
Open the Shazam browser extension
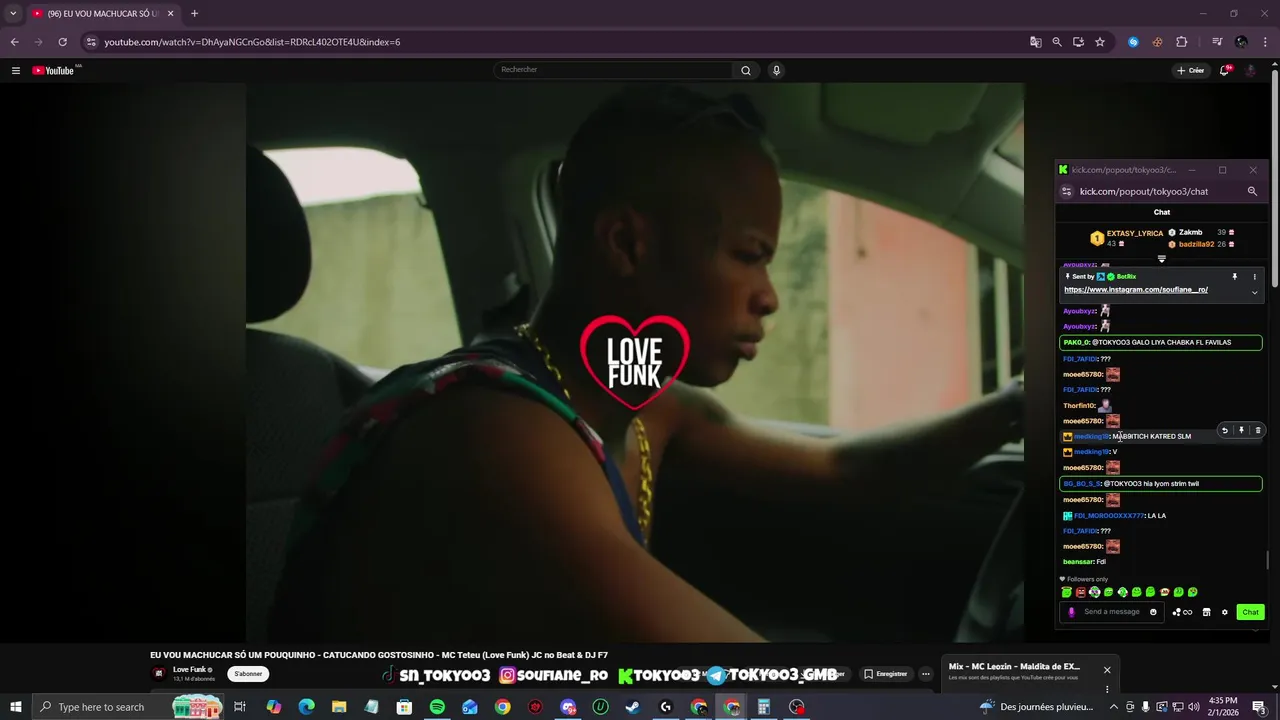pos(1133,42)
